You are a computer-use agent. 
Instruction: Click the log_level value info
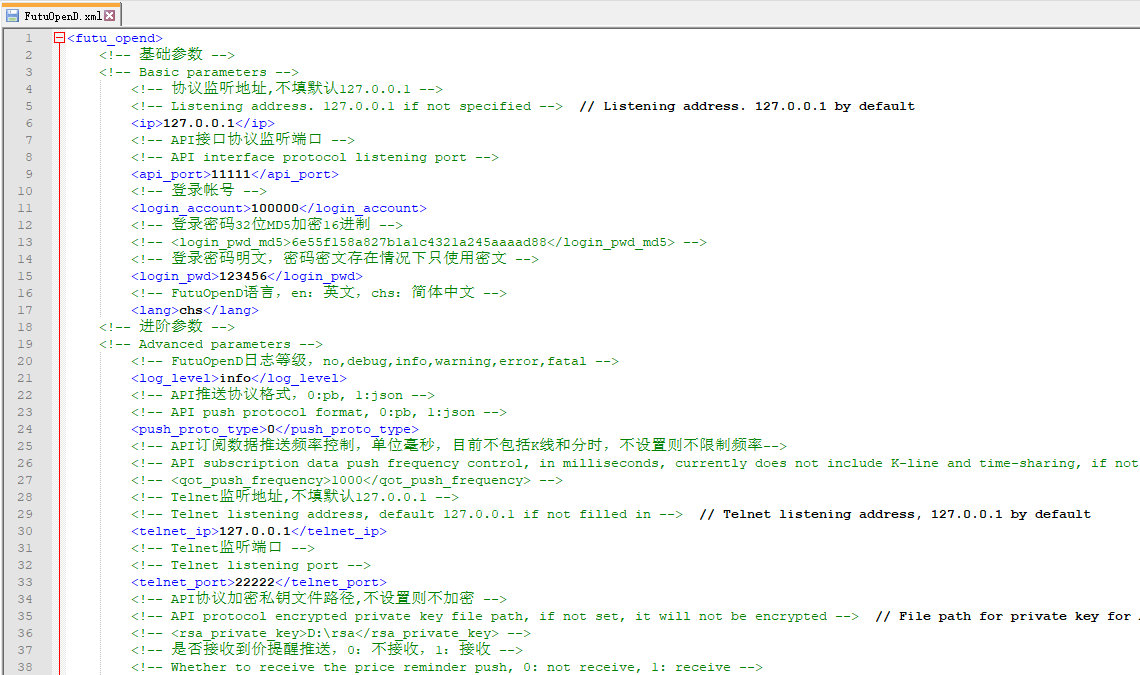(x=234, y=378)
